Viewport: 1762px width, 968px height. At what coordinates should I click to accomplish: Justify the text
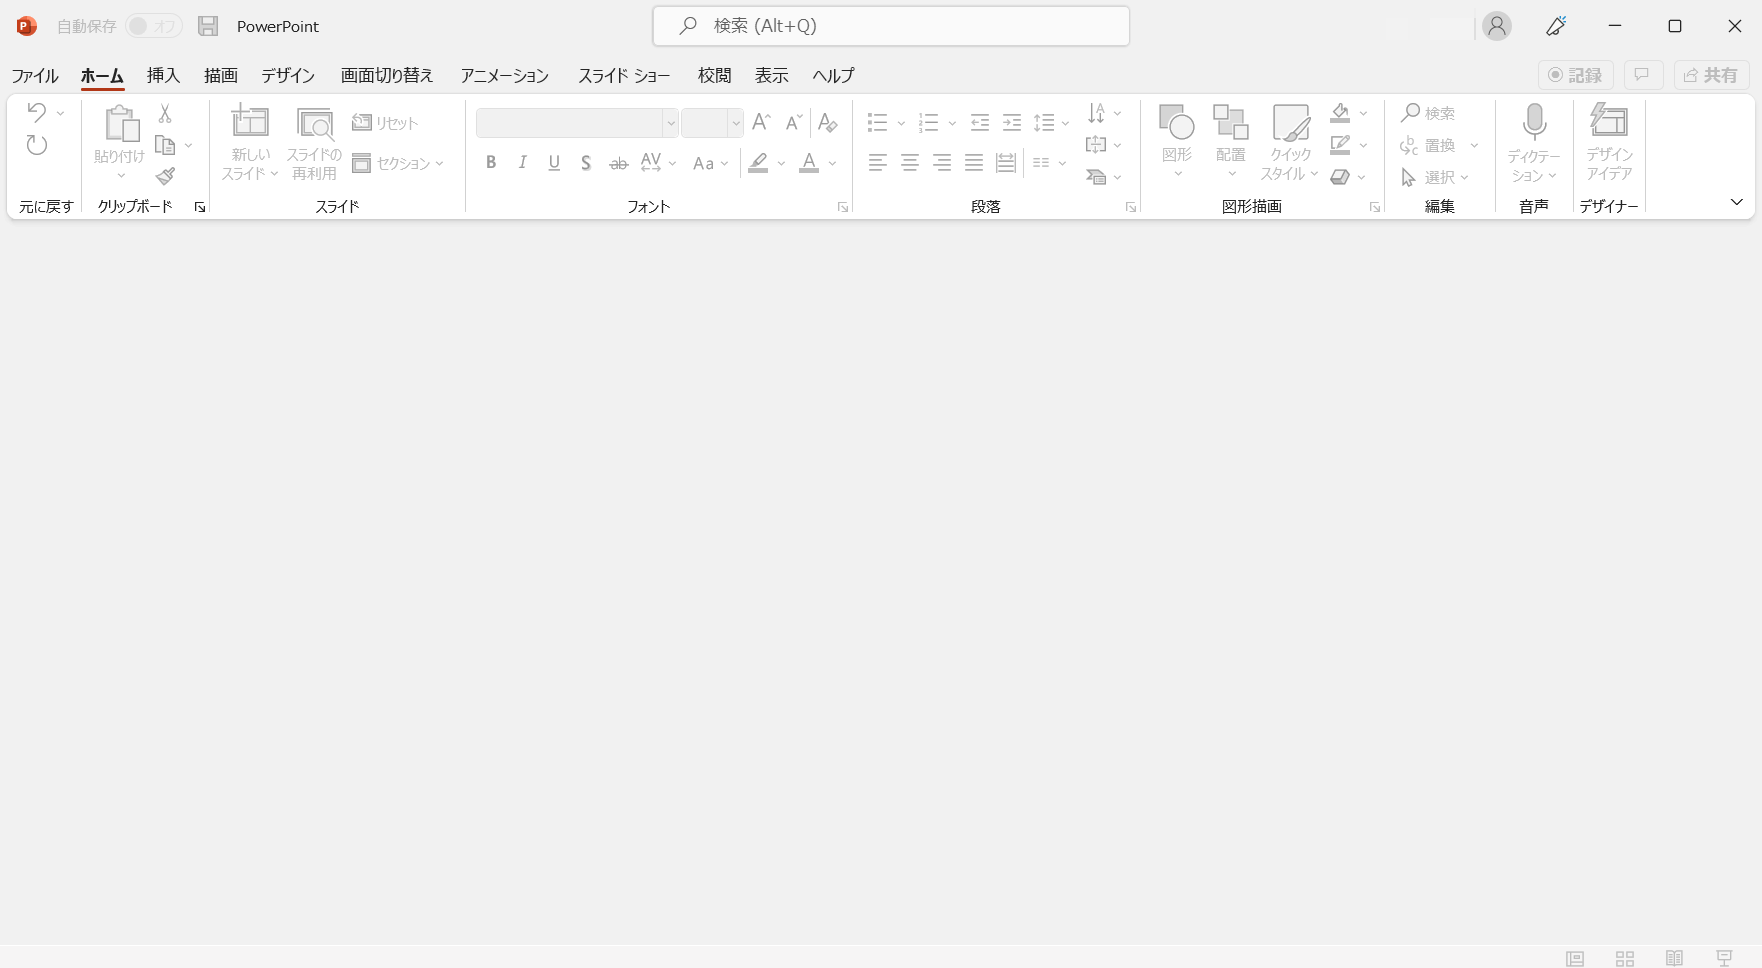[x=974, y=163]
